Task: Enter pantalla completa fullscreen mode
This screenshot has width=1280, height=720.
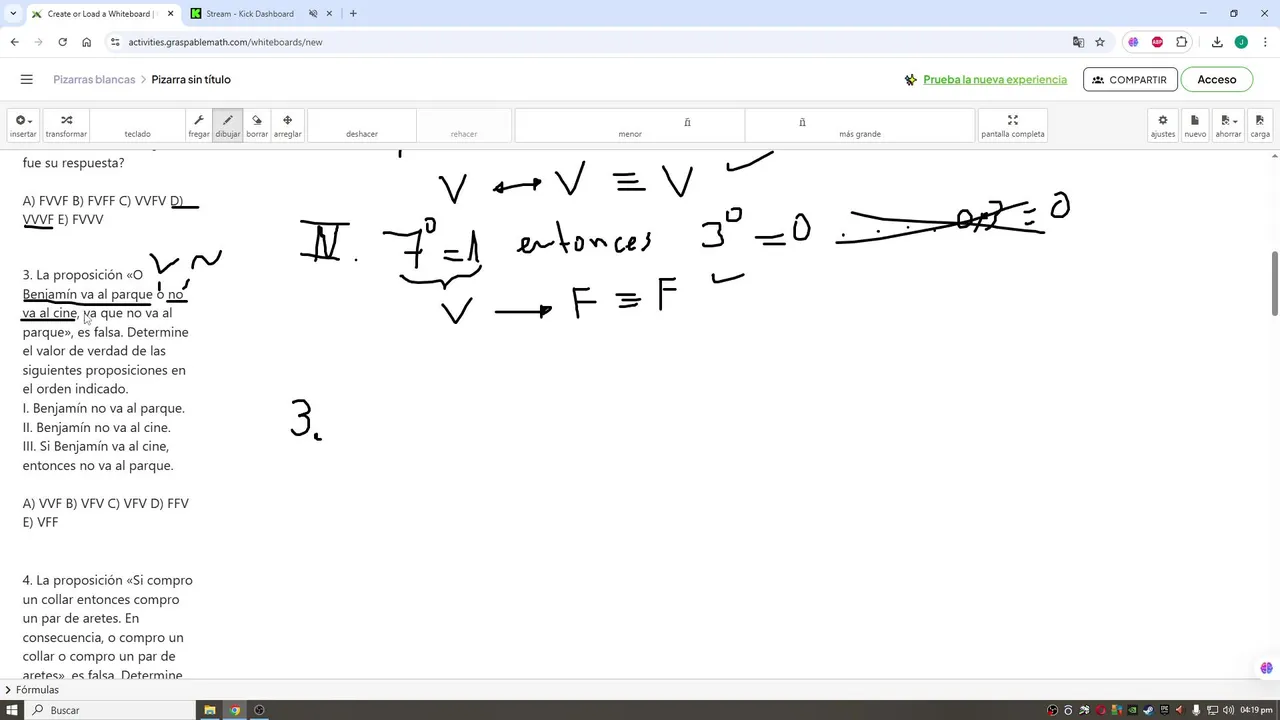Action: pyautogui.click(x=1012, y=126)
